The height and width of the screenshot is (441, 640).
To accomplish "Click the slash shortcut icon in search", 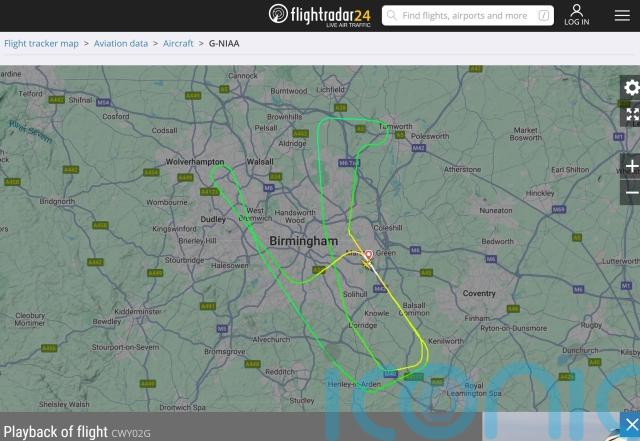I will click(x=543, y=16).
